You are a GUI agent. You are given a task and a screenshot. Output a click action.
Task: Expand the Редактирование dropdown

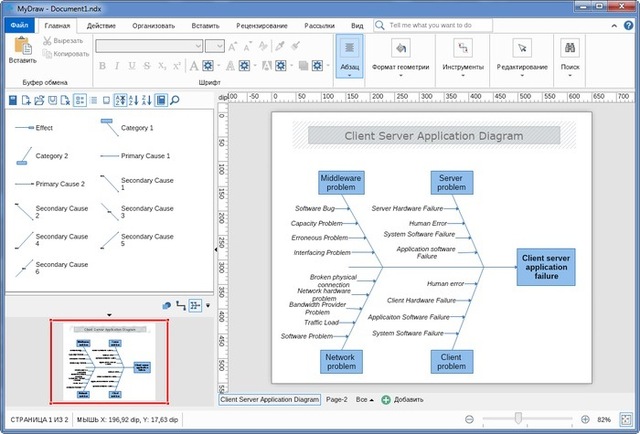[x=521, y=76]
